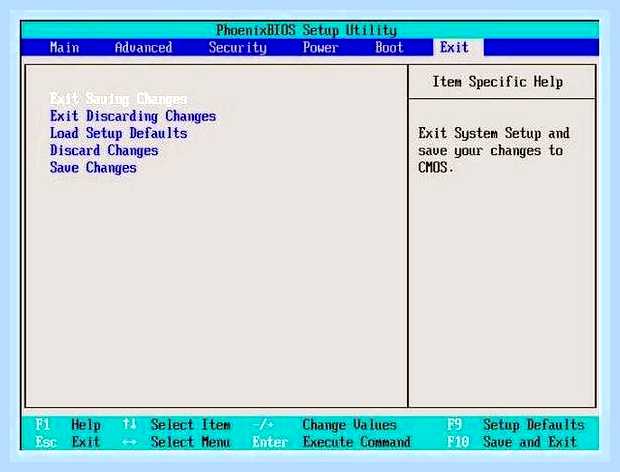The width and height of the screenshot is (620, 472).
Task: Click the left-right arrows legend icon
Action: (x=129, y=443)
